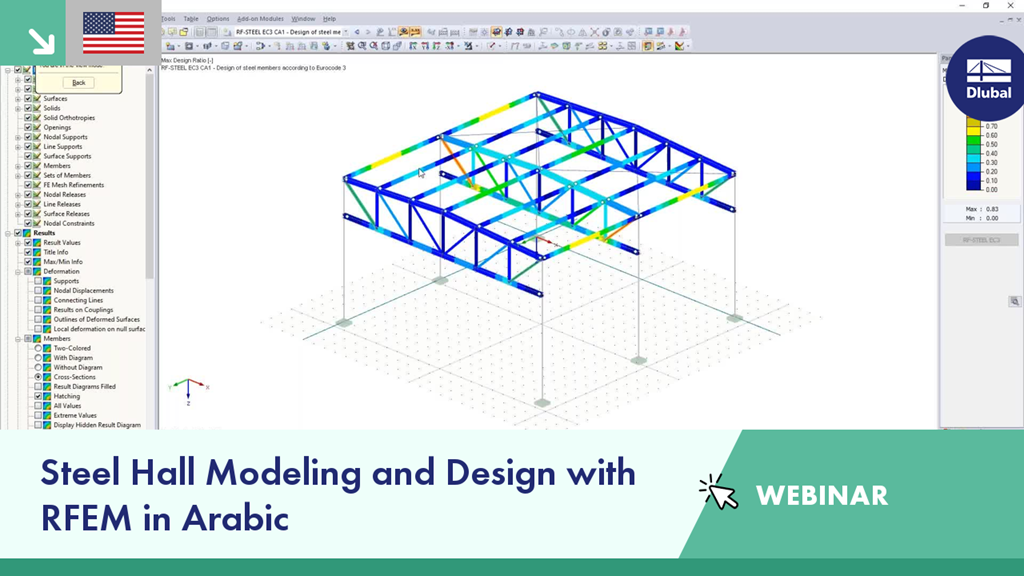Click the Extreme Values tree label
The height and width of the screenshot is (576, 1024).
pyautogui.click(x=75, y=415)
